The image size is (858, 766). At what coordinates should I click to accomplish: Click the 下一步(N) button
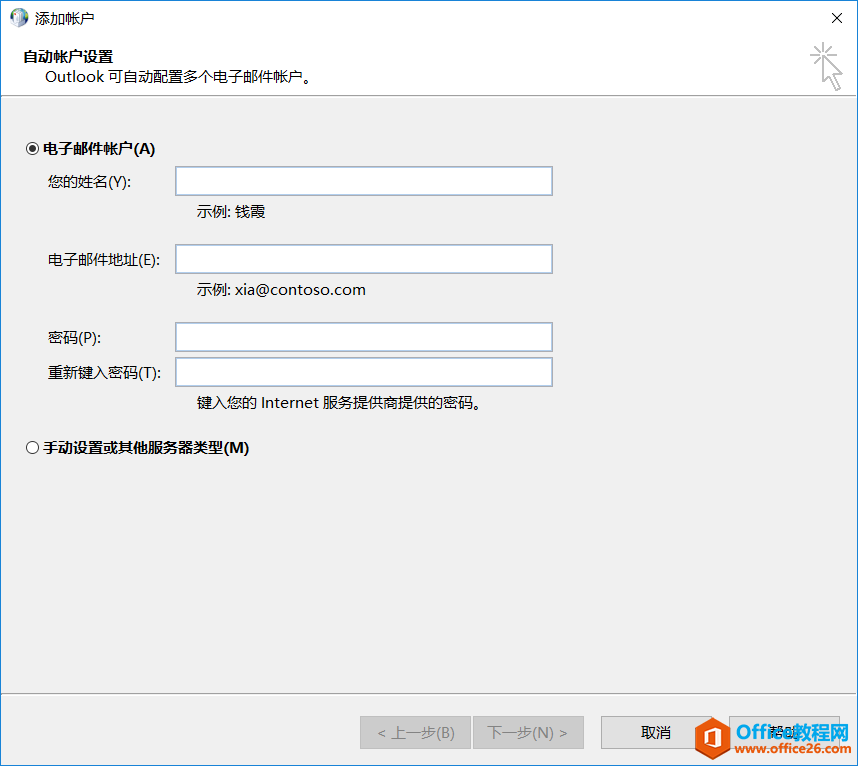click(x=528, y=732)
